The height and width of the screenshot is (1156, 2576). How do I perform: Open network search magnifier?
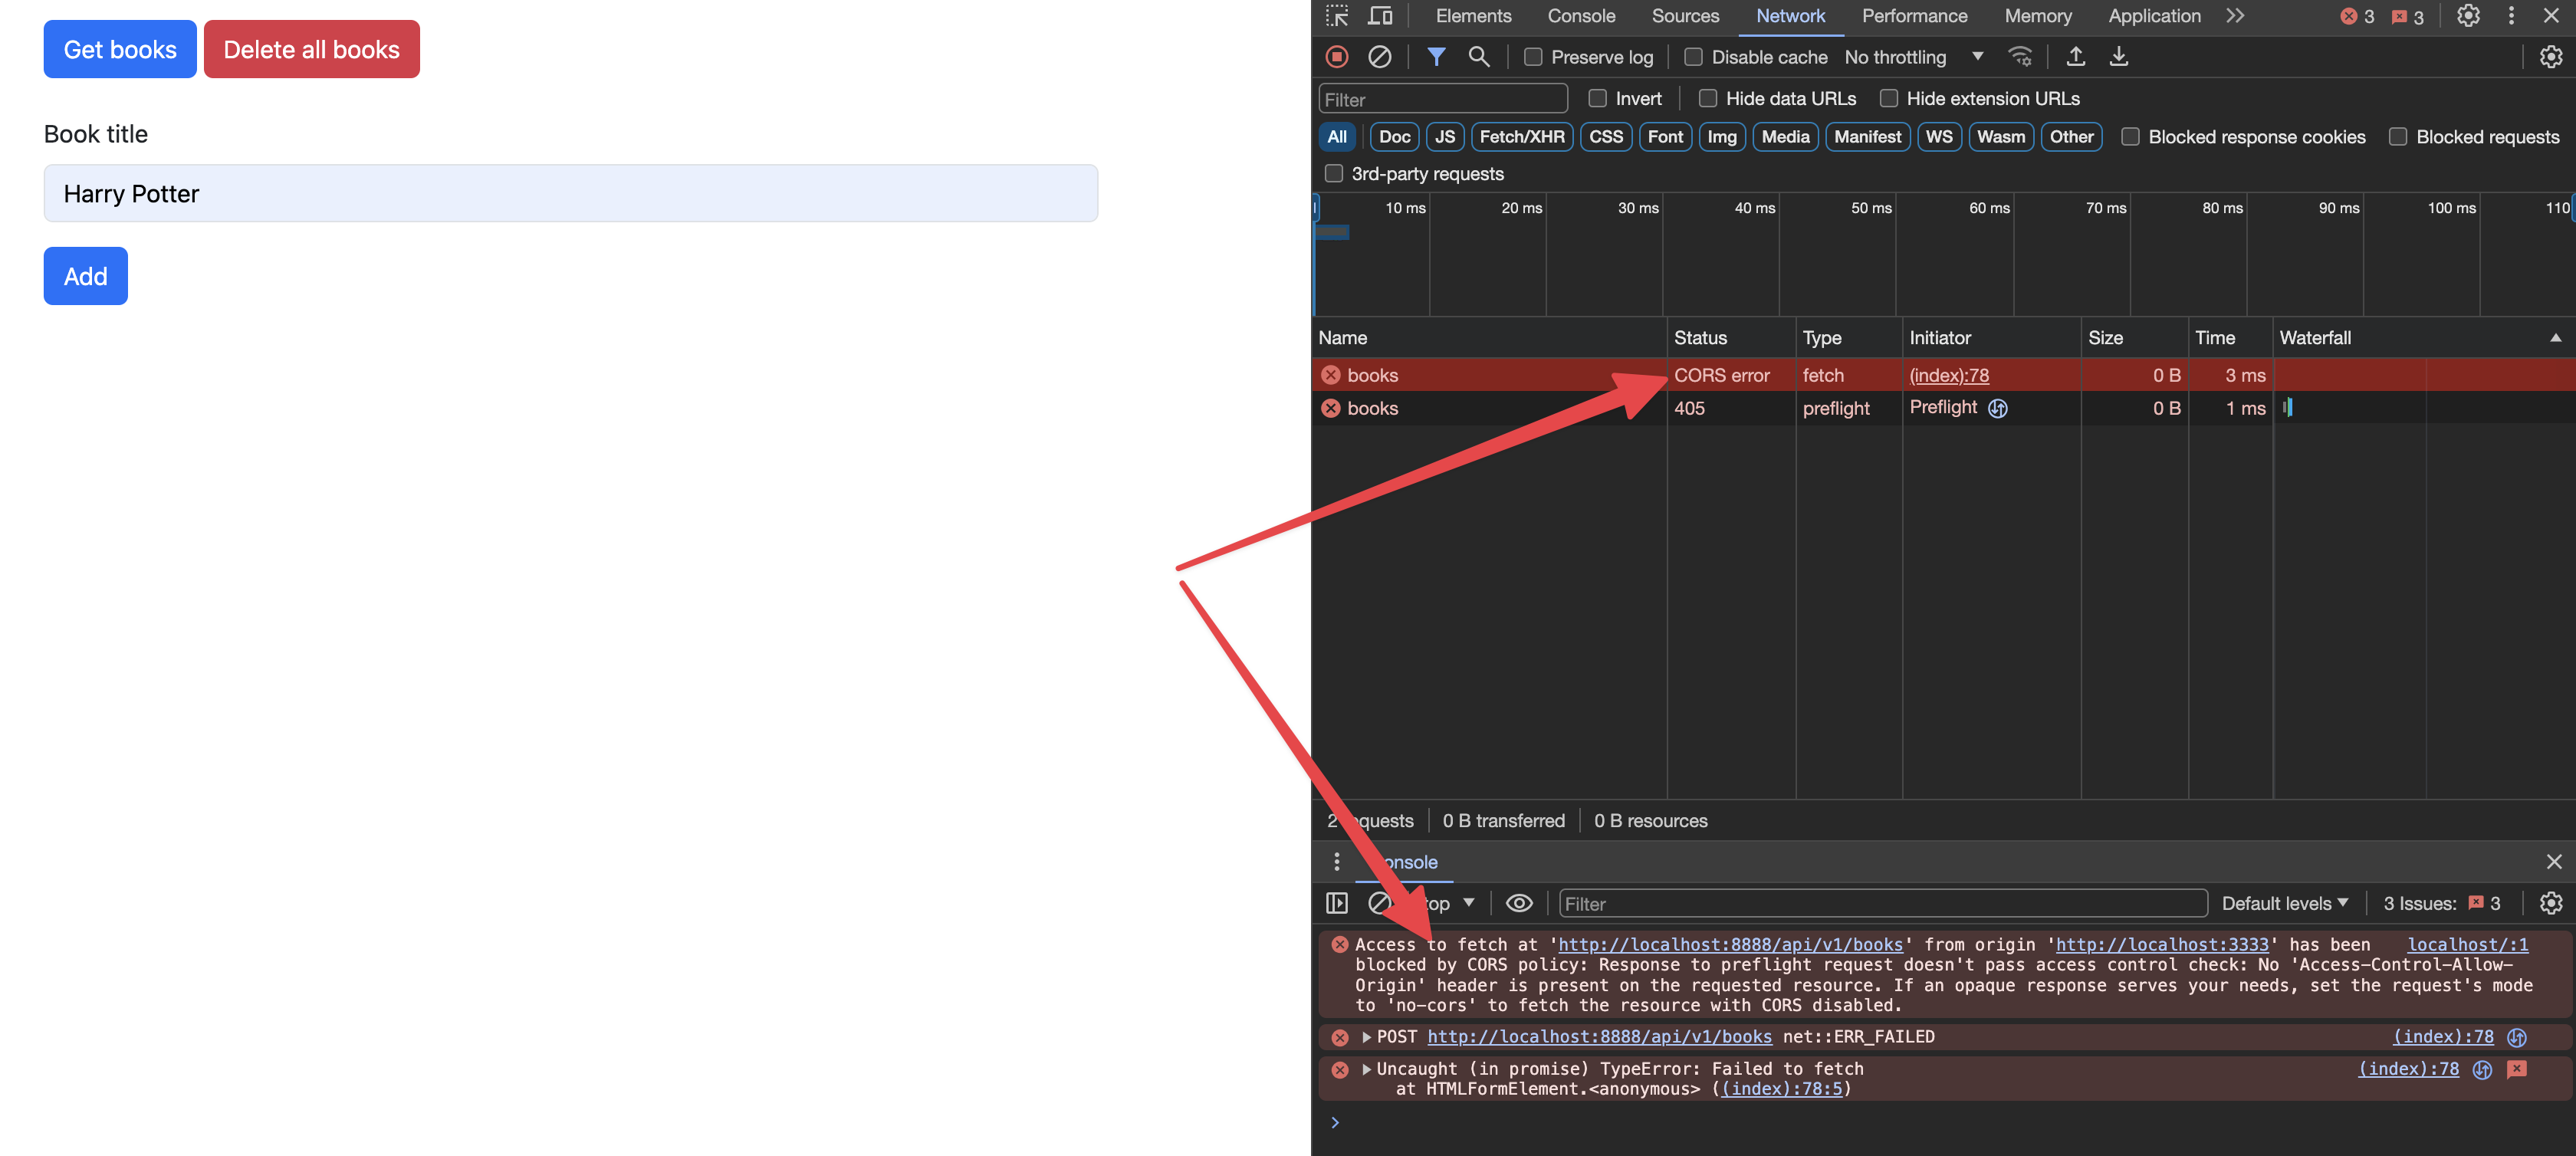pyautogui.click(x=1478, y=57)
